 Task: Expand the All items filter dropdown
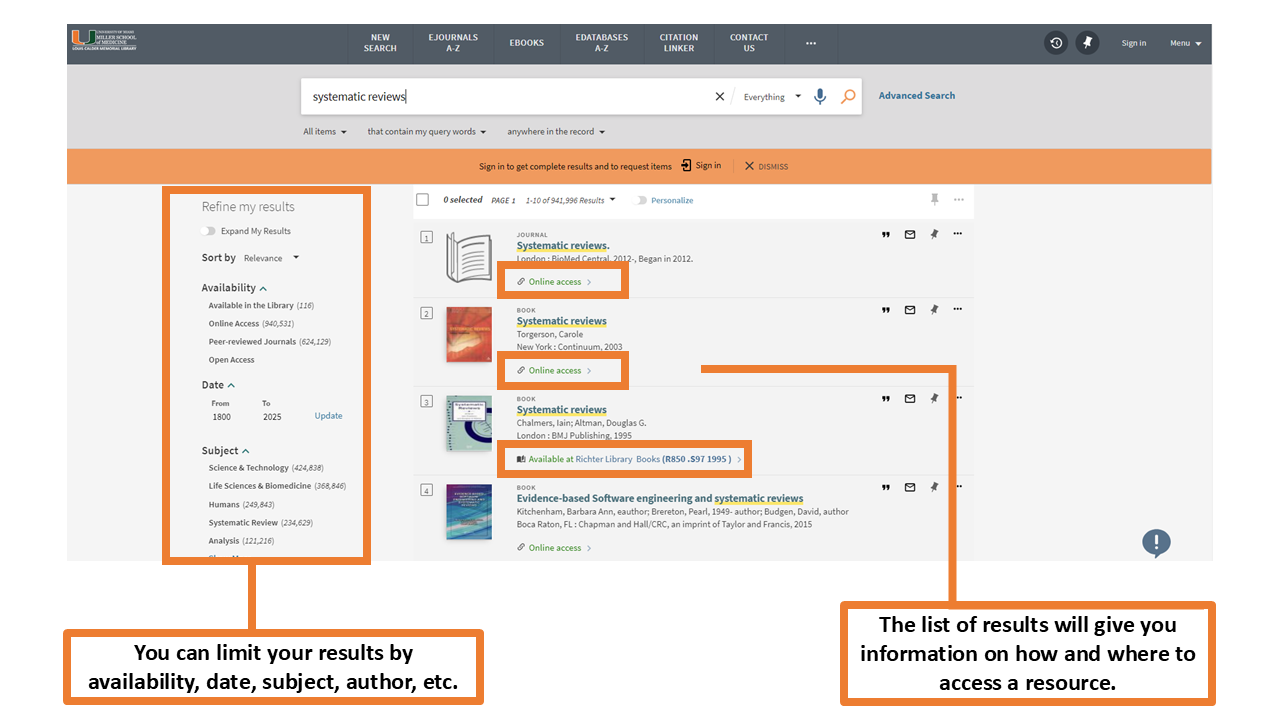tap(325, 132)
